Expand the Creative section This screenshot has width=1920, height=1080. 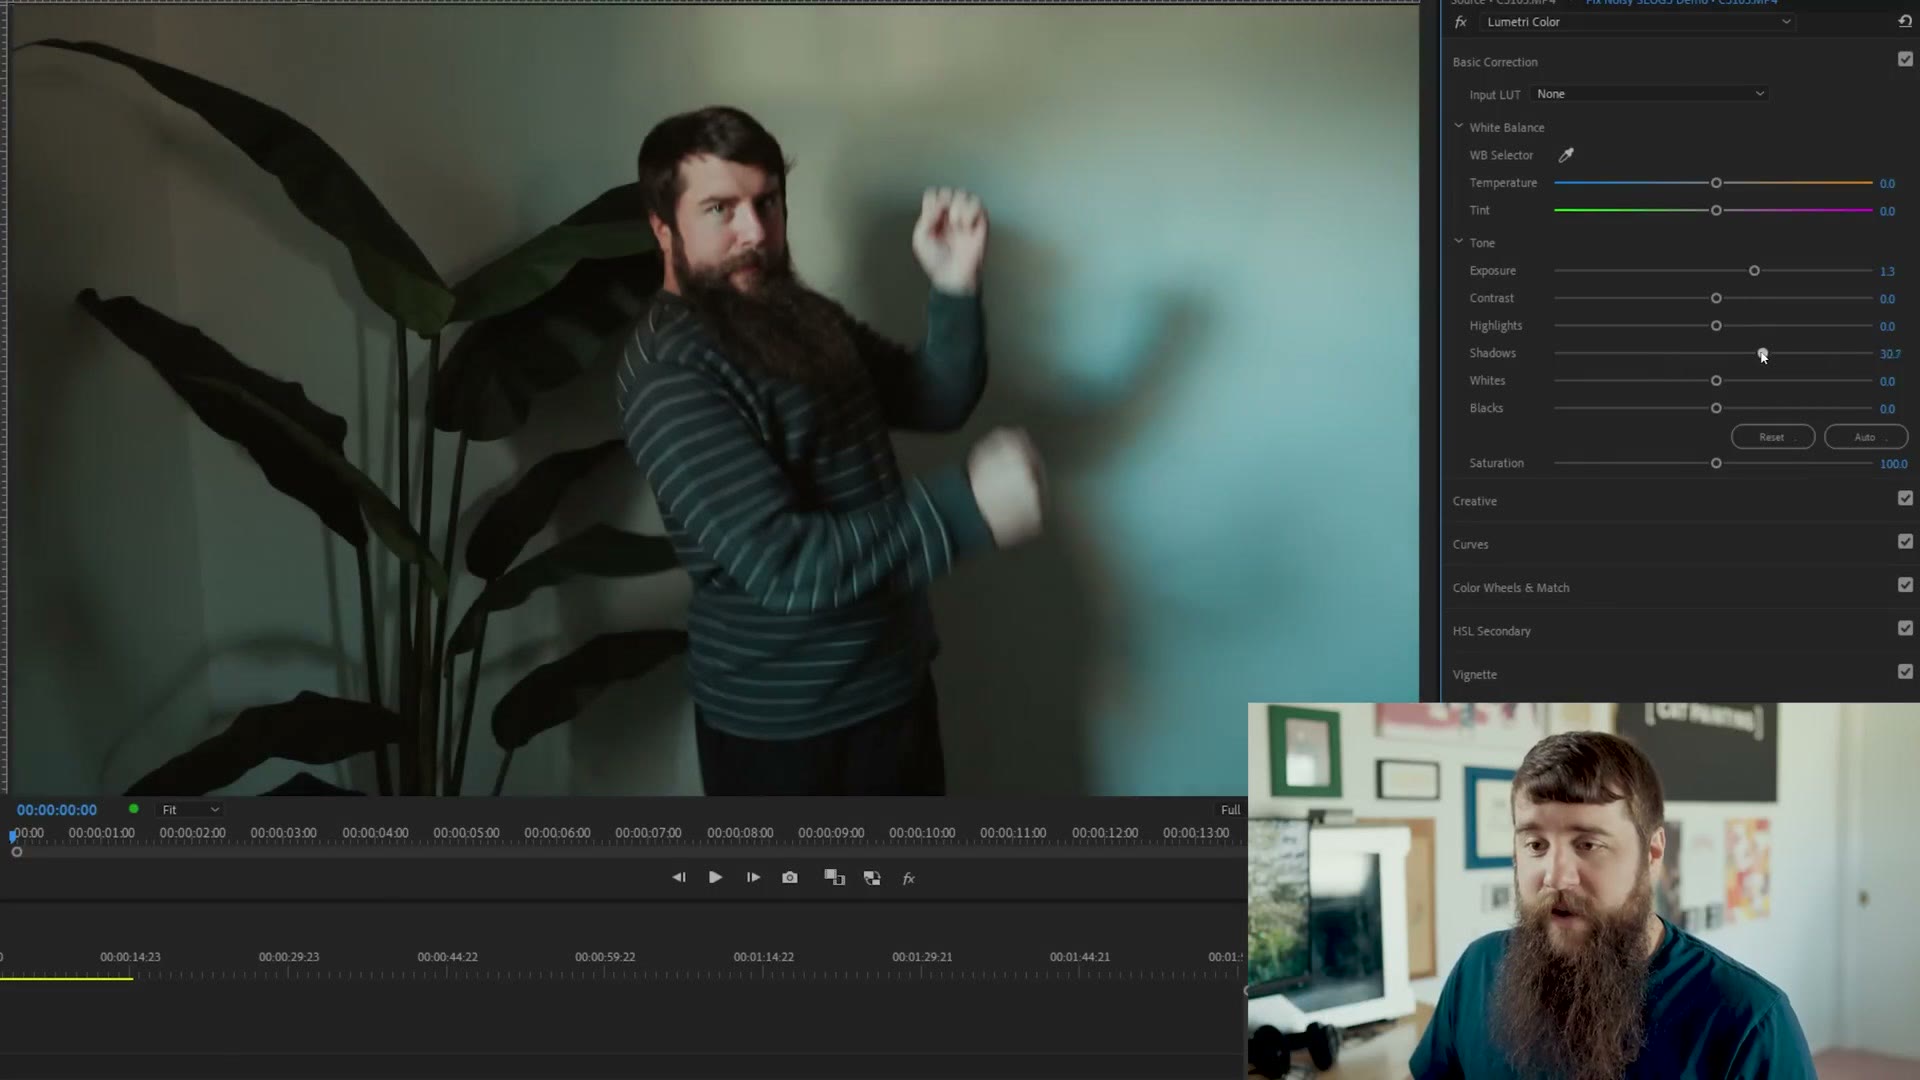pos(1474,501)
